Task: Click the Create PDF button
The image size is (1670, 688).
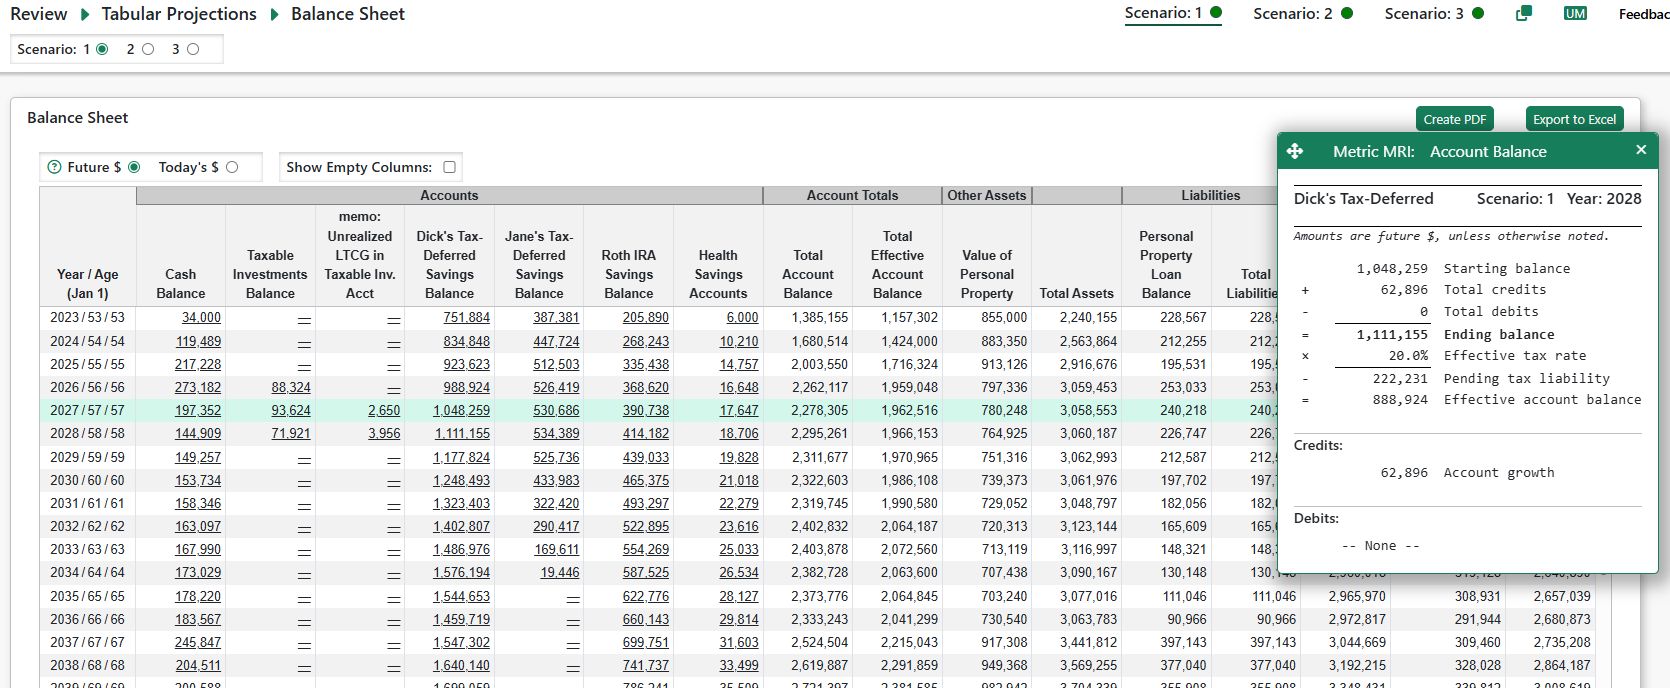Action: click(x=1454, y=119)
